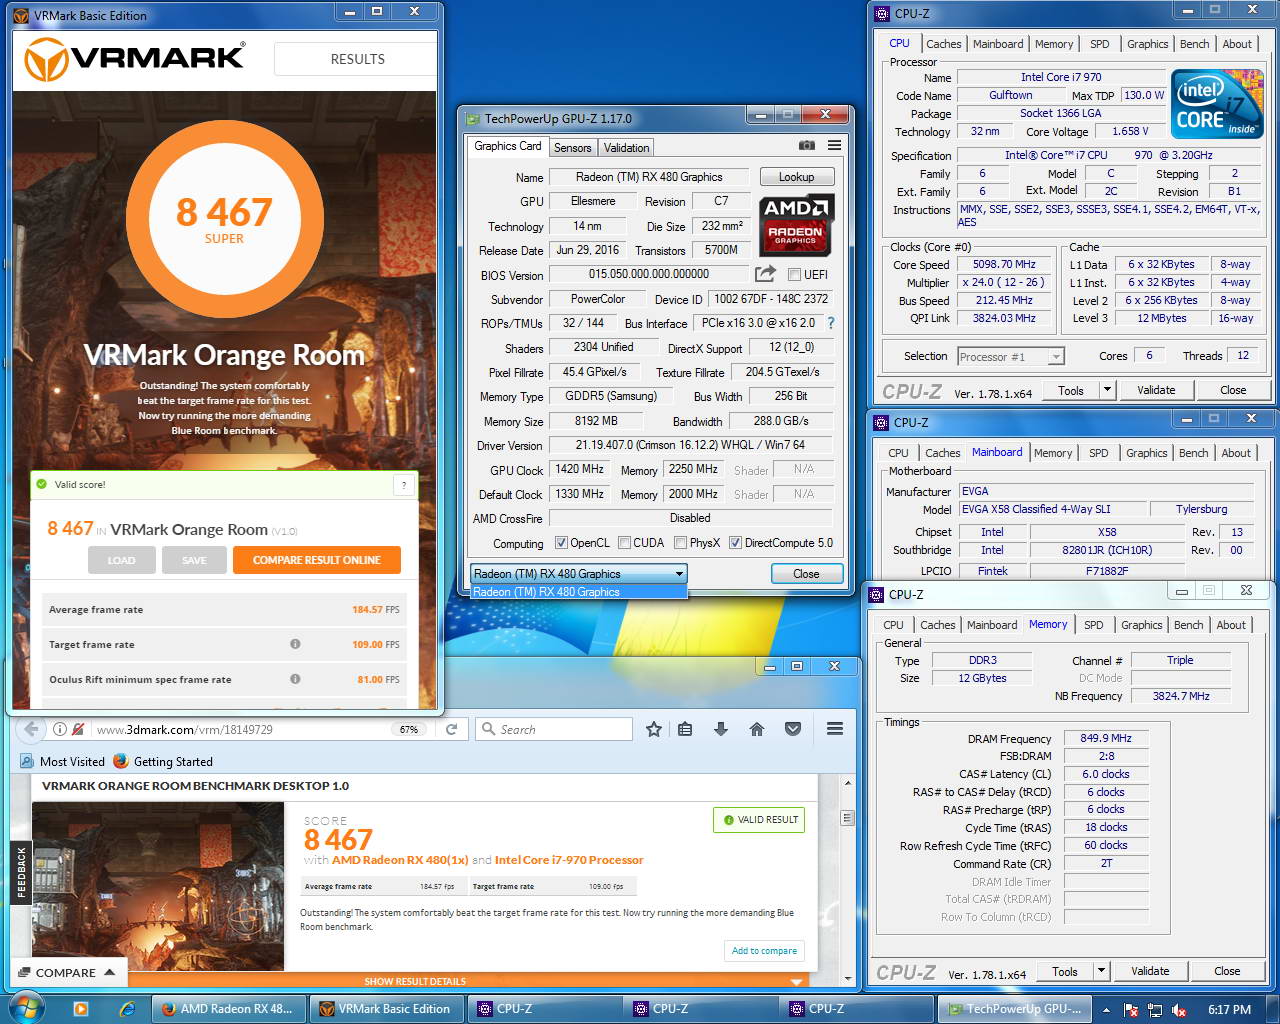Click the Getting Started bookmark
1280x1024 pixels.
tap(162, 762)
